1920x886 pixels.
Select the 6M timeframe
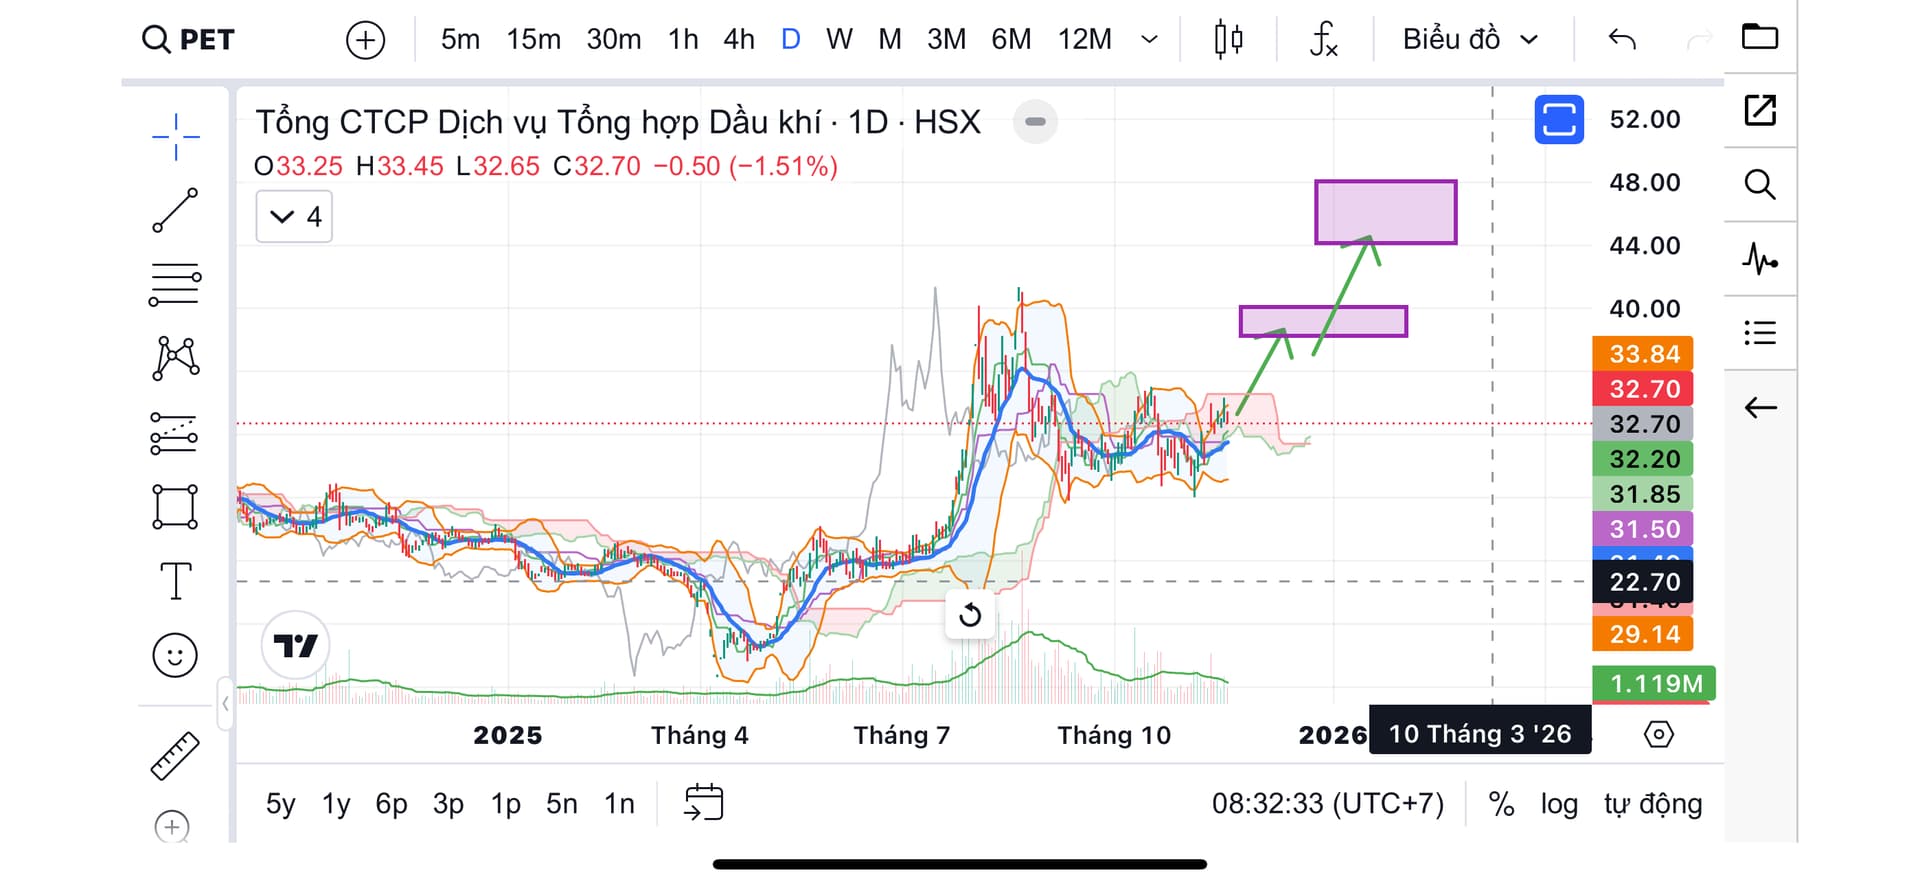point(1011,40)
